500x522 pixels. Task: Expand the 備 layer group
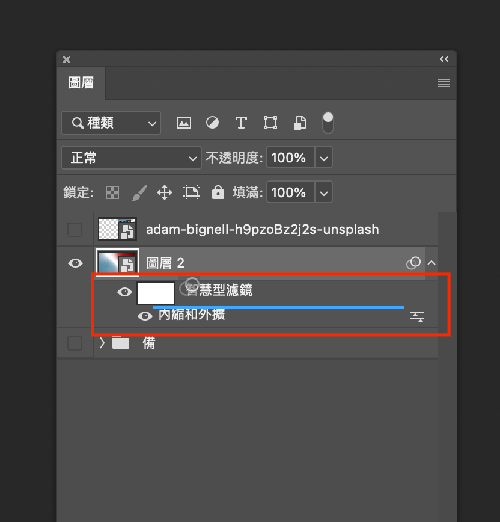tap(102, 343)
